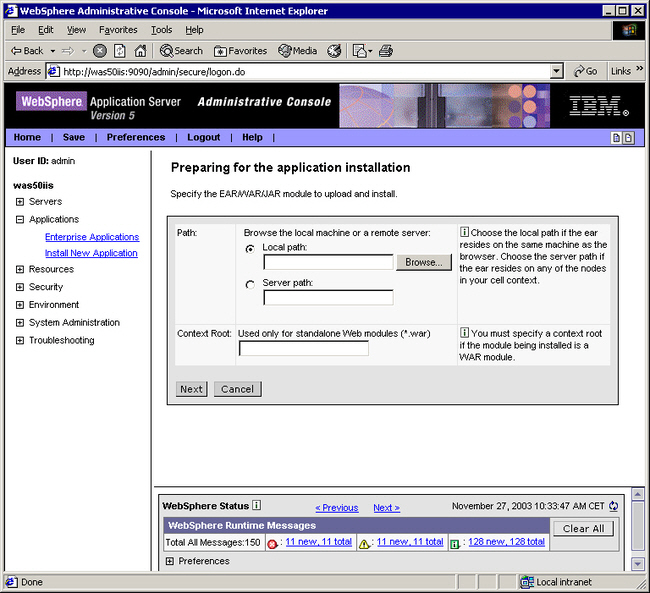Click the Home page icon
650x593 pixels.
click(x=141, y=51)
